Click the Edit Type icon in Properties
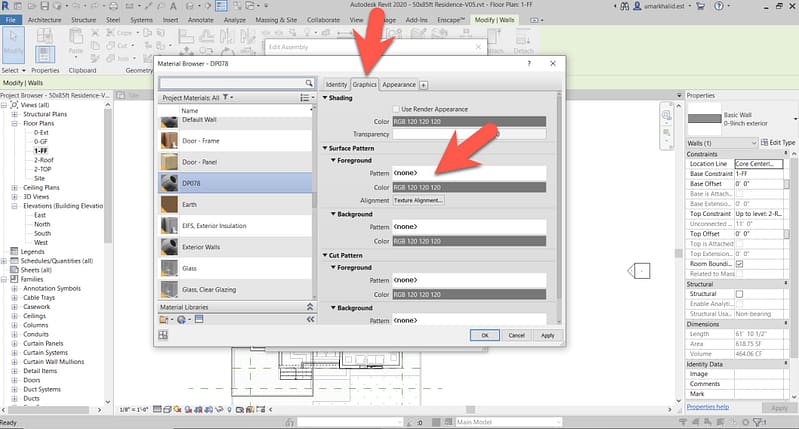The height and width of the screenshot is (429, 799). coord(767,143)
